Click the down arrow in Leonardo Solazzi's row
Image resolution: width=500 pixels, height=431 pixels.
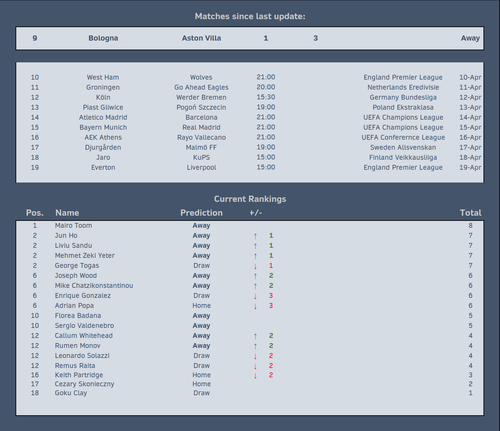[x=255, y=356]
